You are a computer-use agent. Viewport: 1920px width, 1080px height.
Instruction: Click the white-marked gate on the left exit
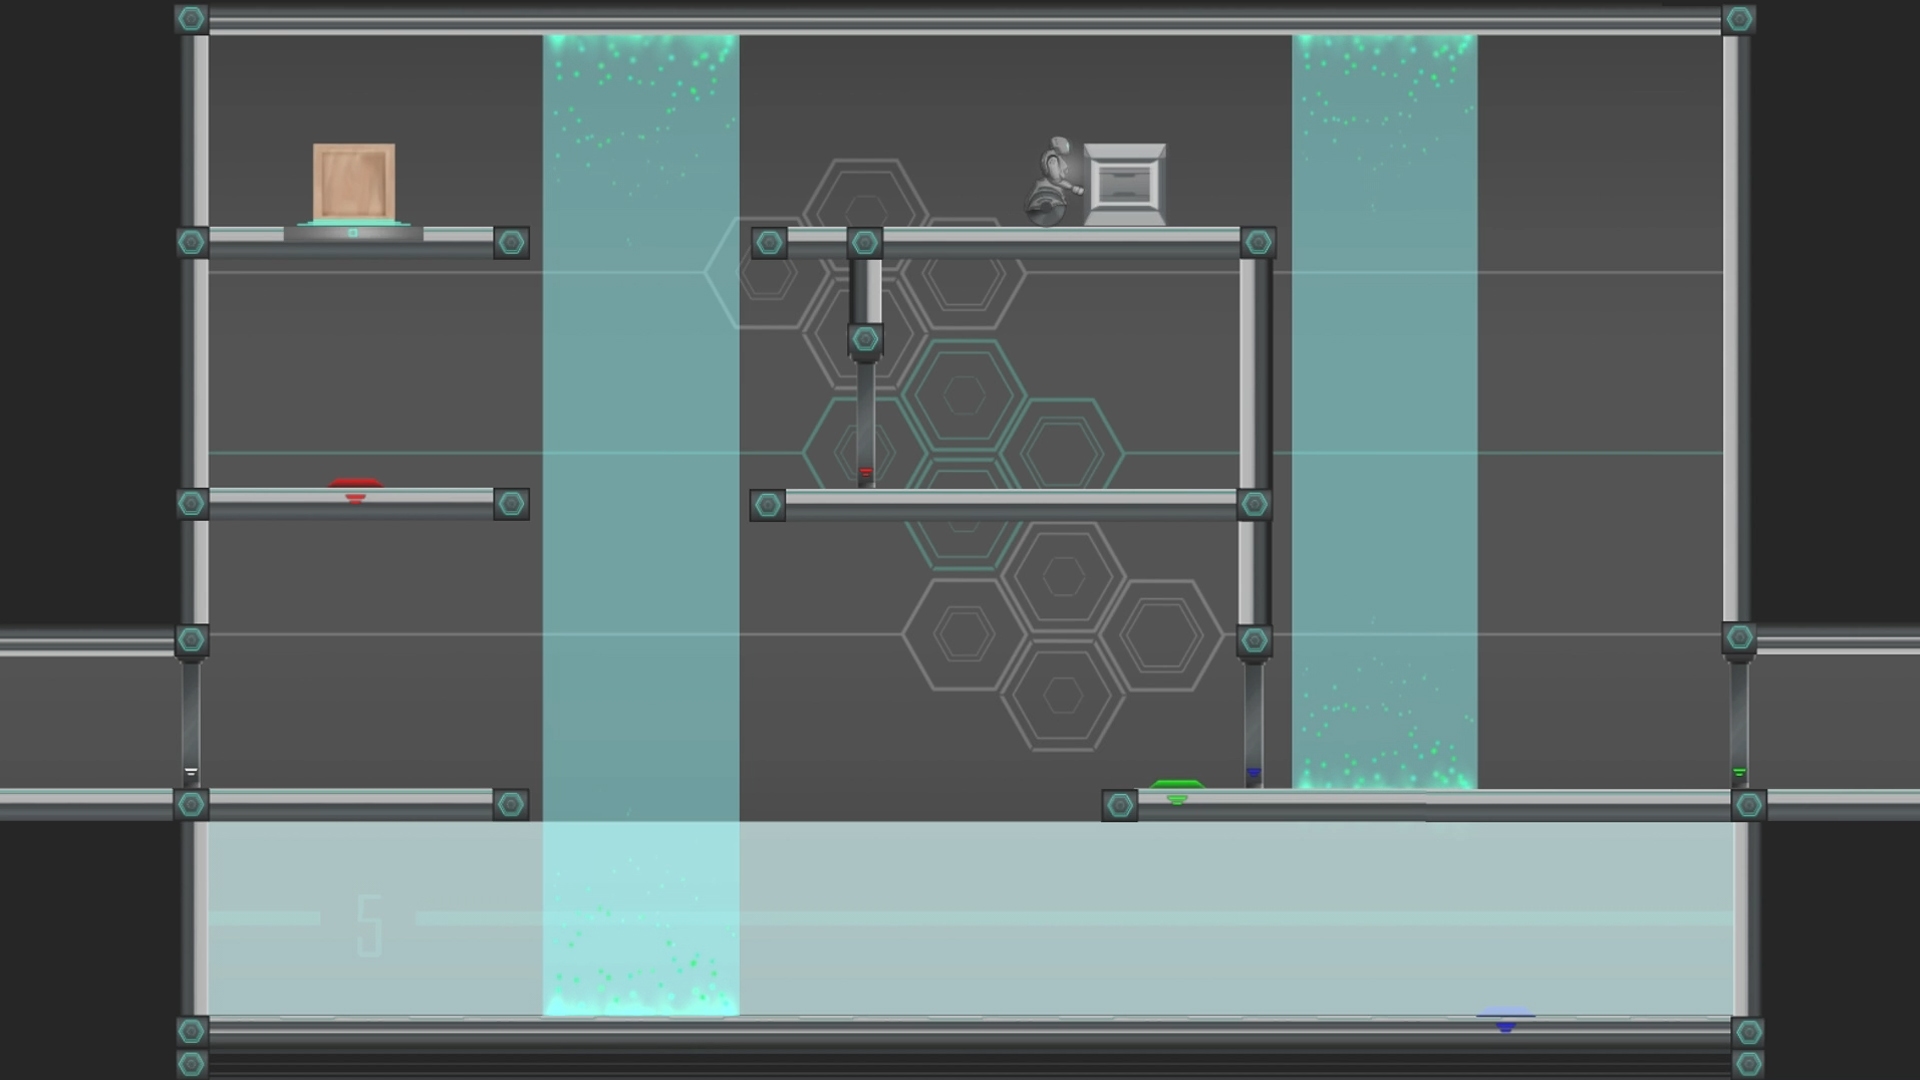pyautogui.click(x=191, y=725)
